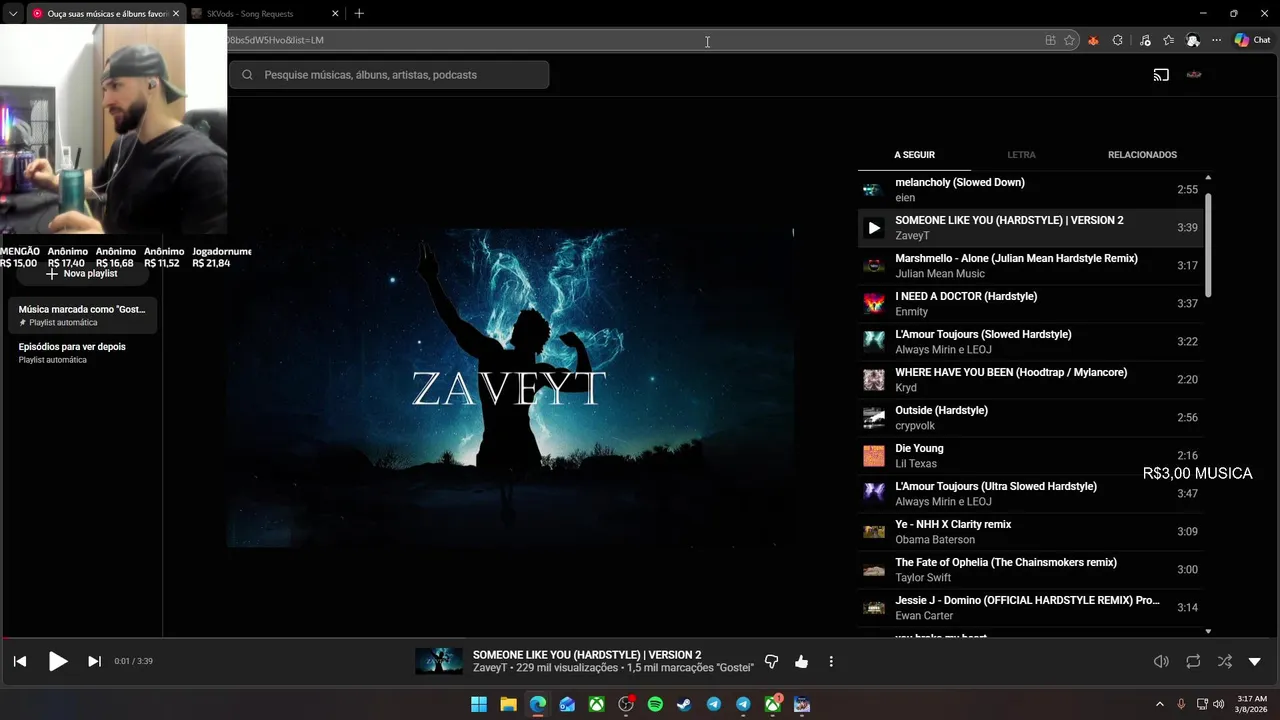Click the search magnifier icon
This screenshot has height=720, width=1280.
247,75
